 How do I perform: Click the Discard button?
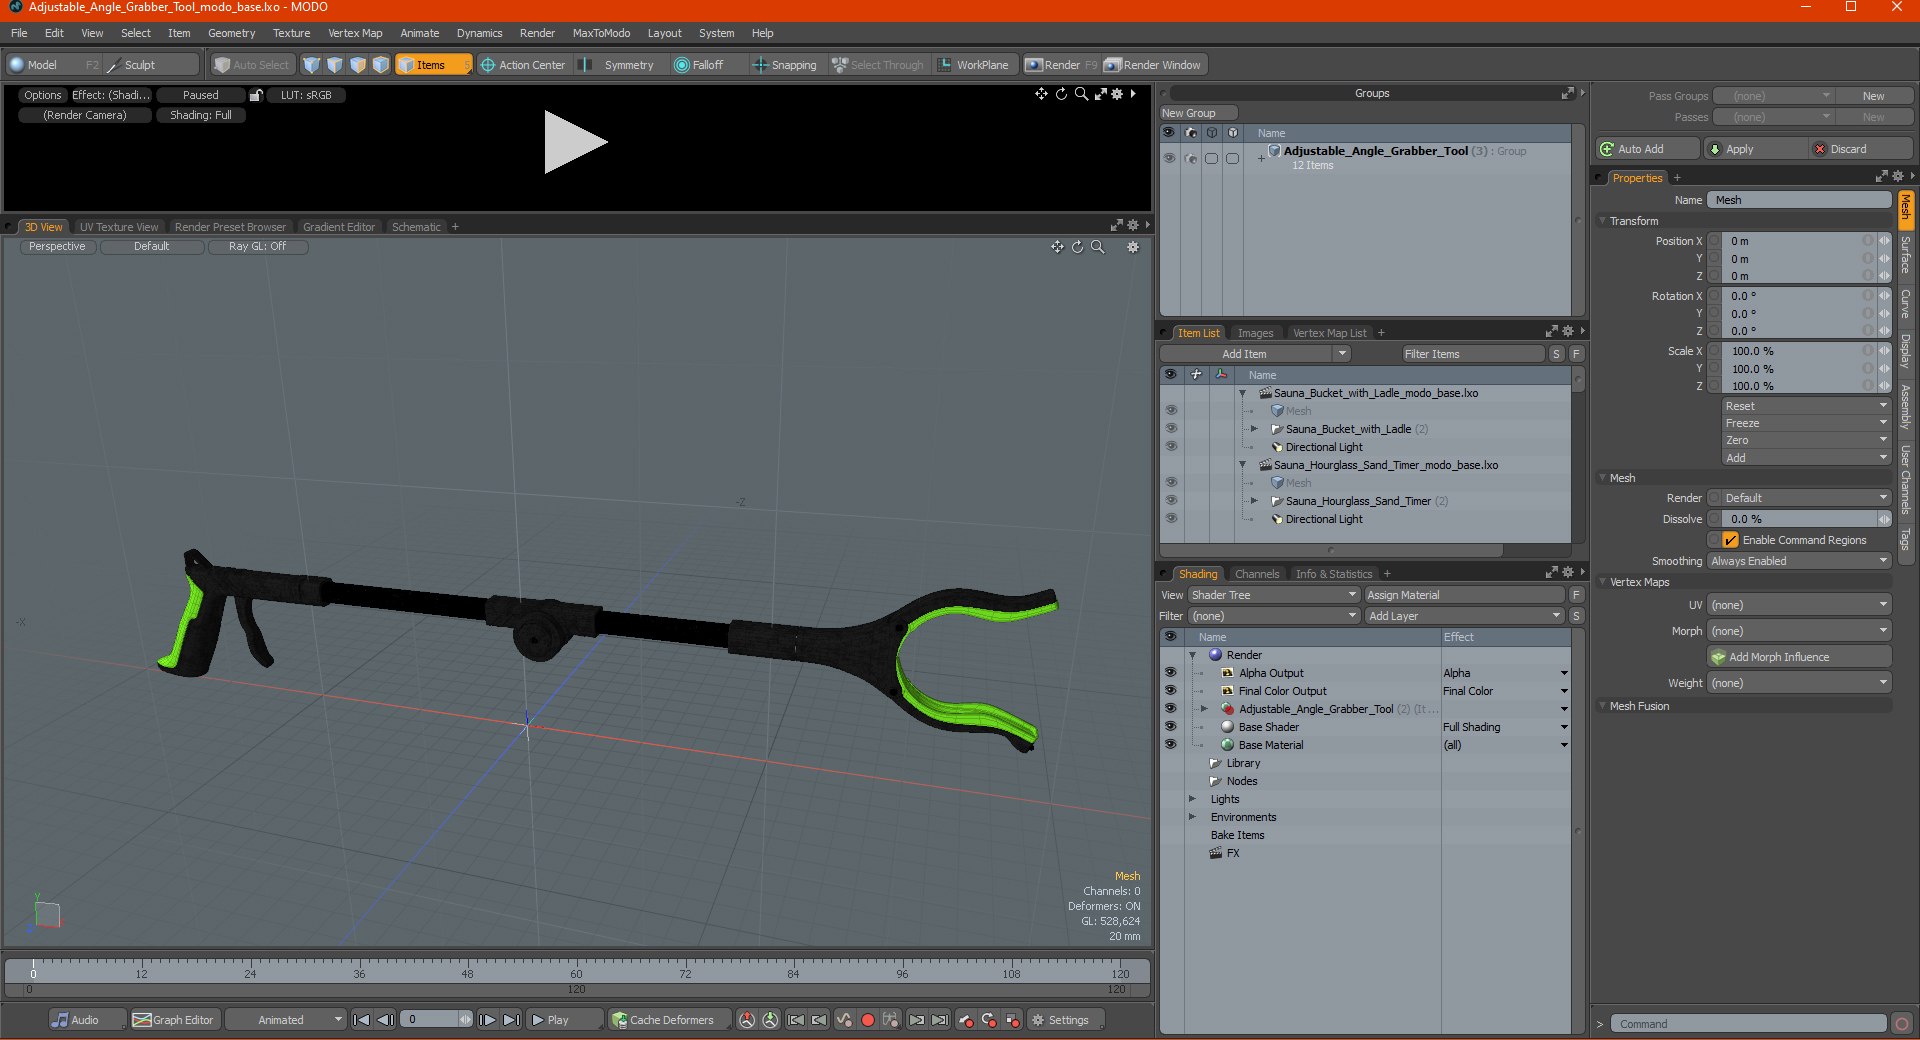click(x=1861, y=149)
